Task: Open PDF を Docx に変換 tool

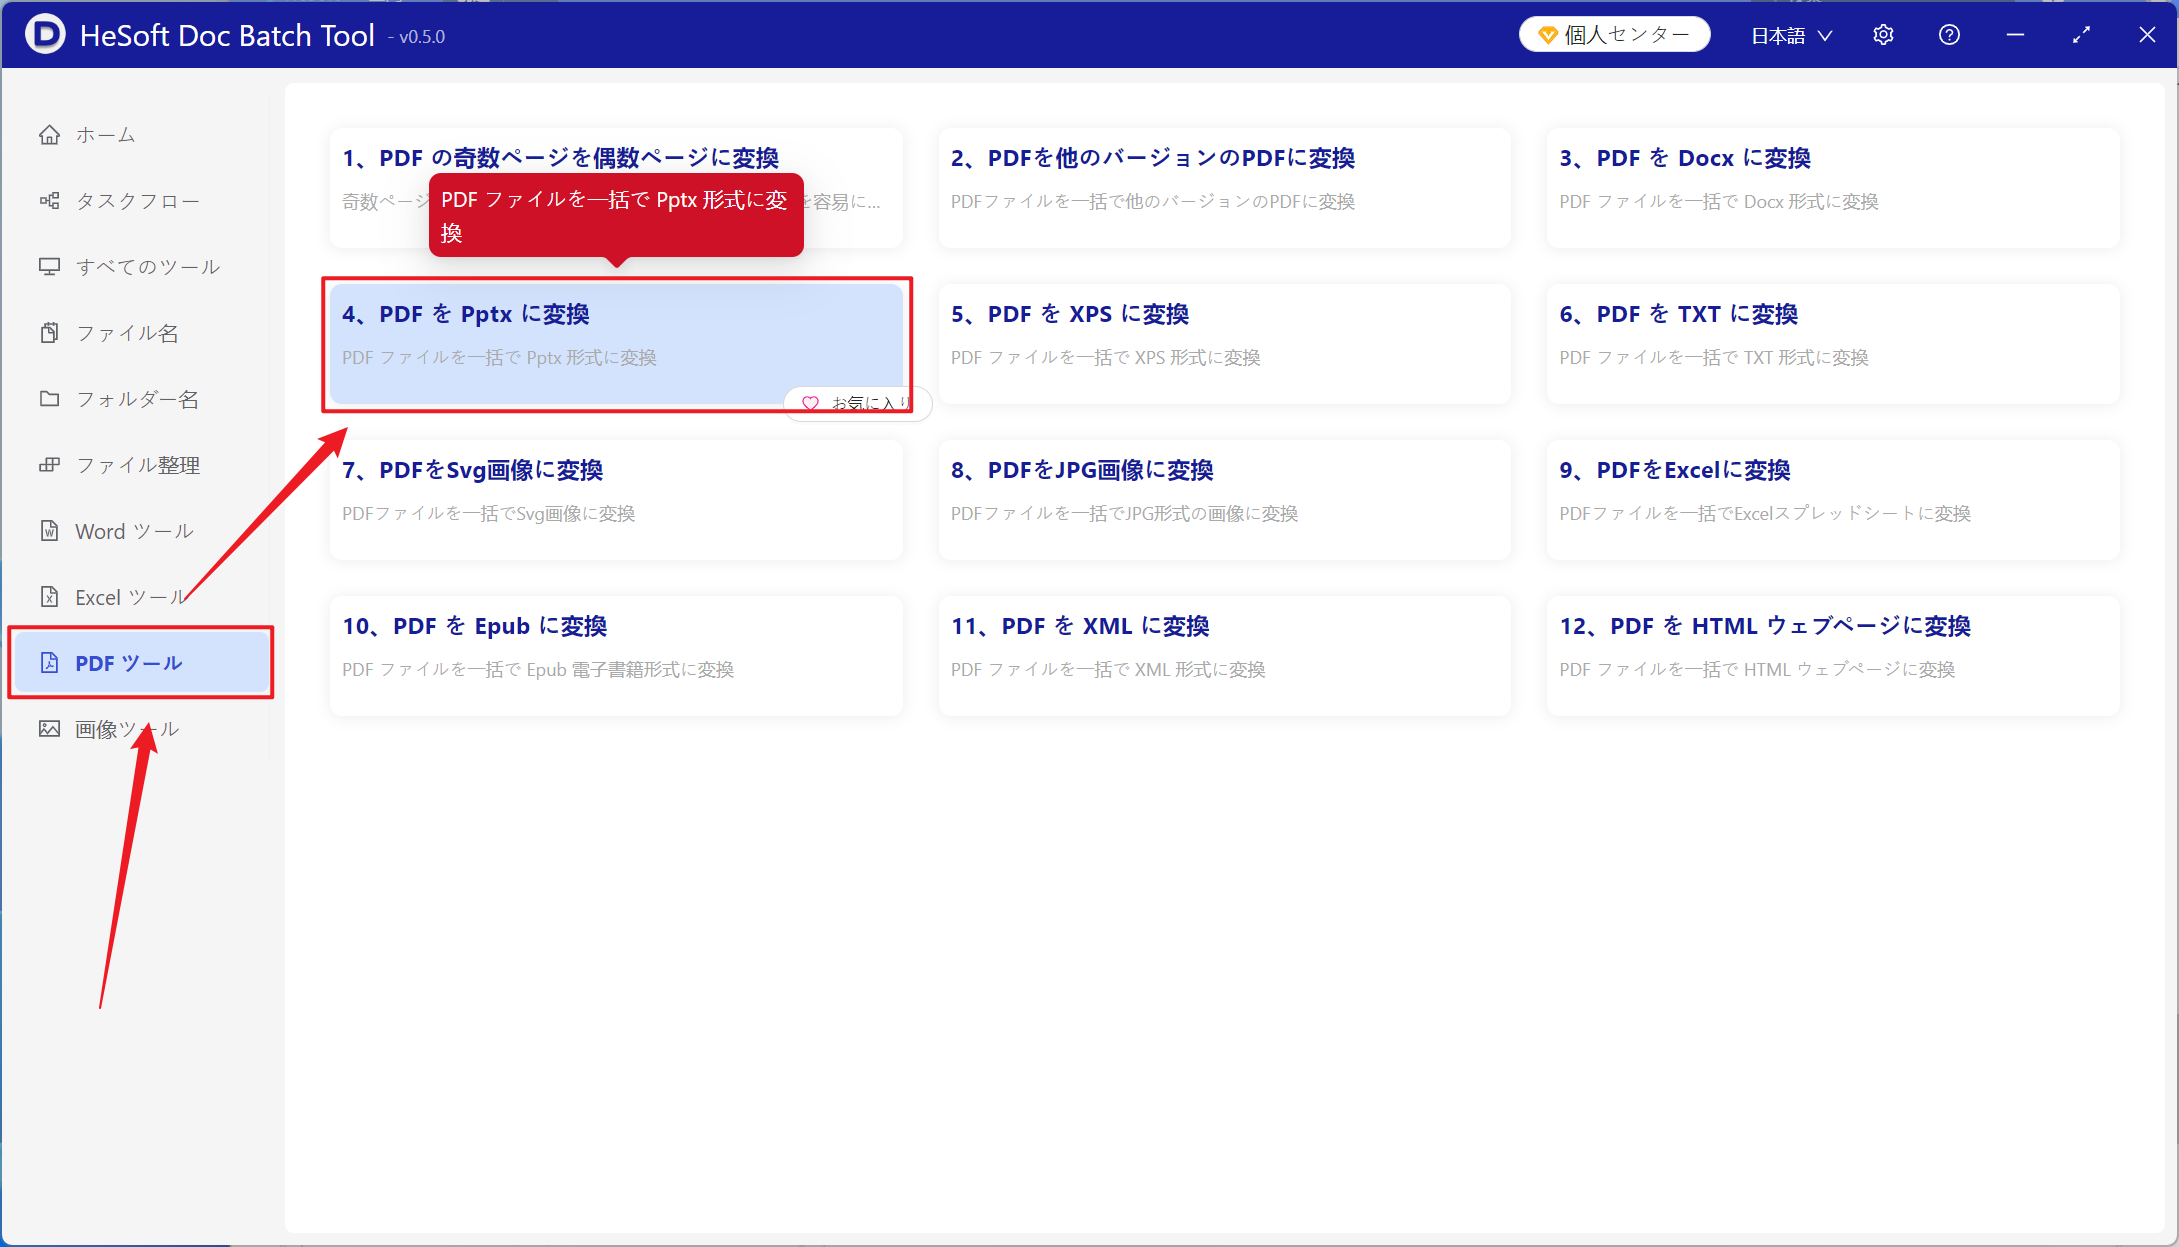Action: pos(1832,188)
